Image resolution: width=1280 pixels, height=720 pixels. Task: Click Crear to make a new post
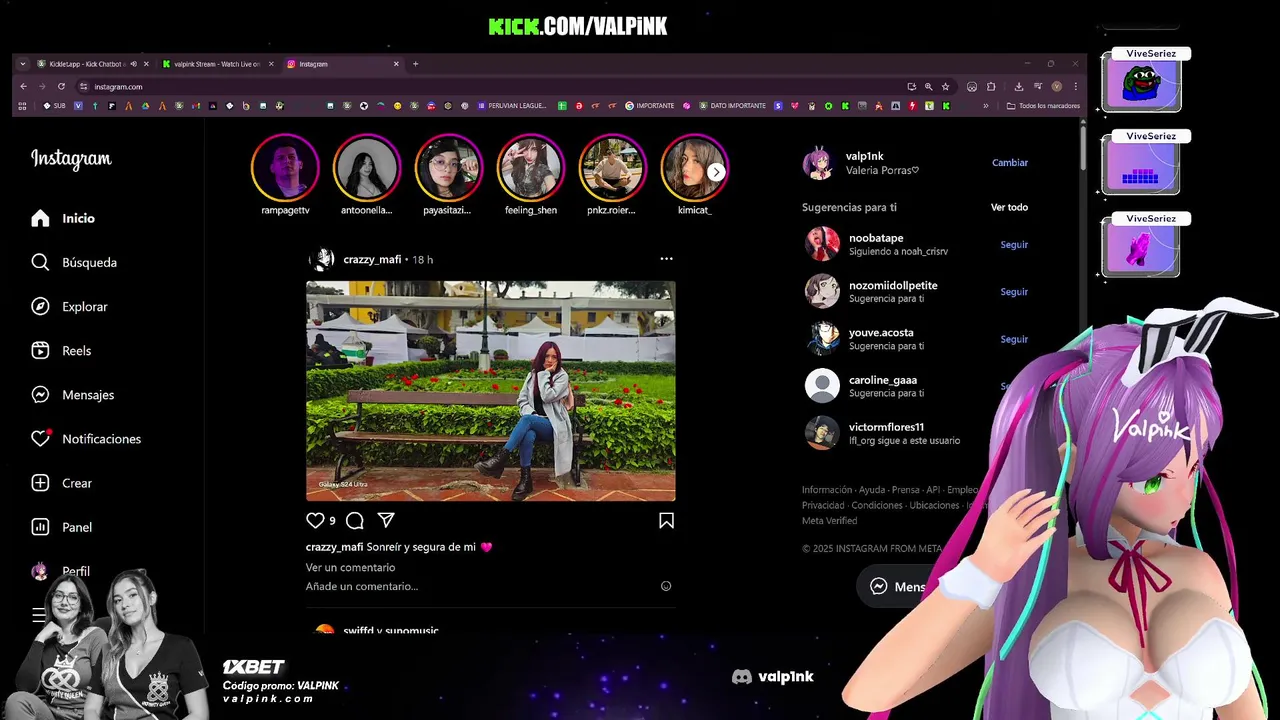[x=62, y=482]
